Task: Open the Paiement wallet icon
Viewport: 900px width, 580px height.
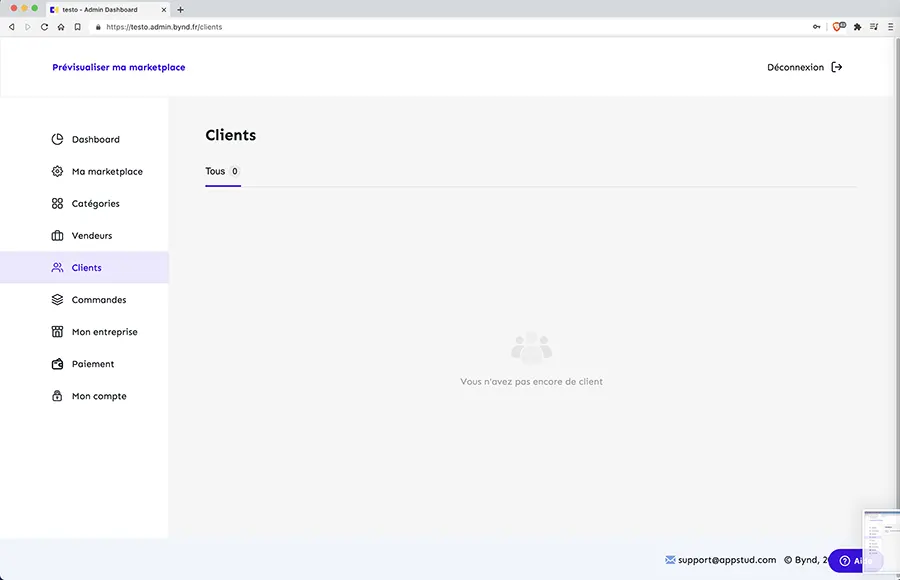Action: 57,364
